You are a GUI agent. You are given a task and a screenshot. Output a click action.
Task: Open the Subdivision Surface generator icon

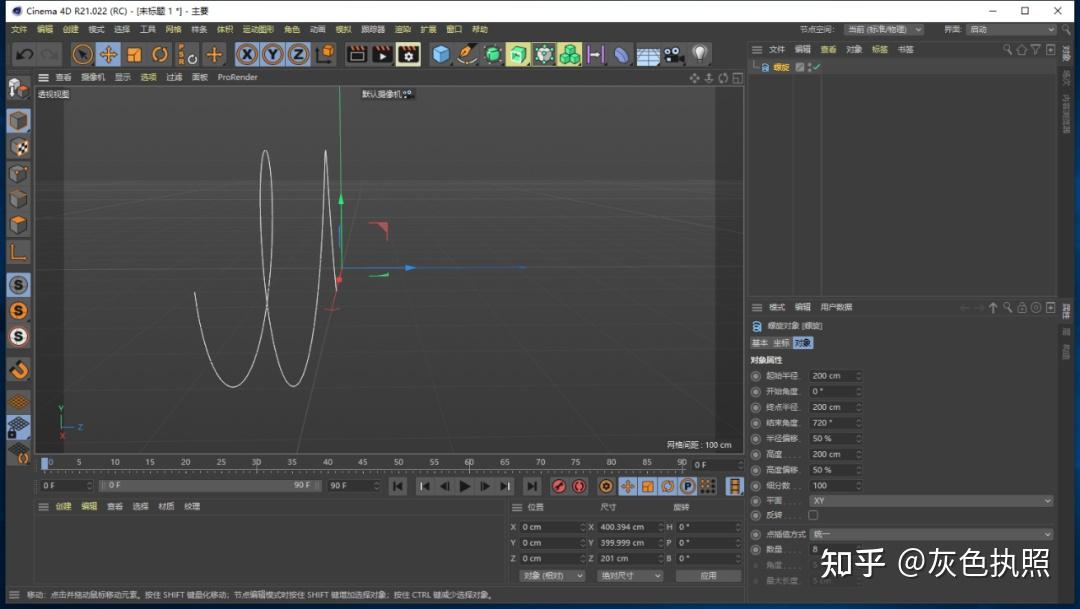492,54
